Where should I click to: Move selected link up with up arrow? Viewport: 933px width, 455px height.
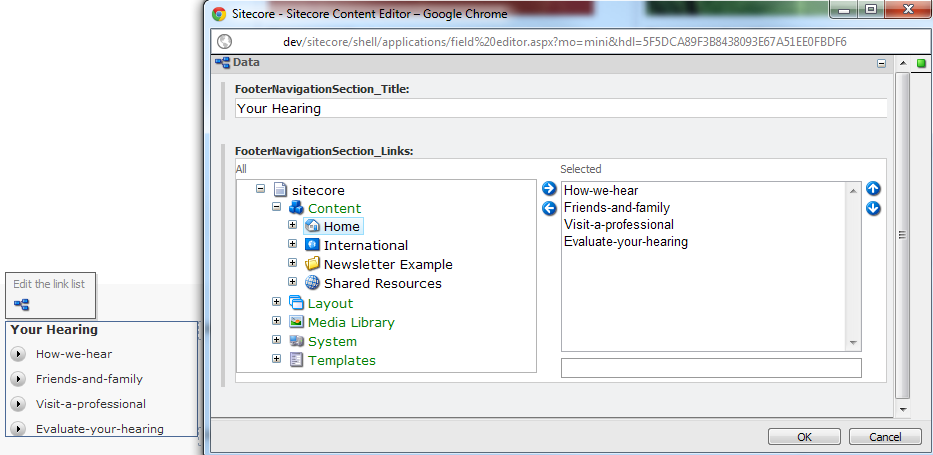pos(873,189)
